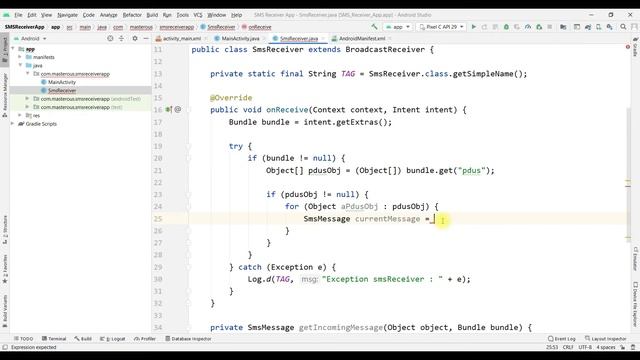640x360 pixels.
Task: Click the UTF-8 encoding in the status bar
Action: [x=585, y=347]
